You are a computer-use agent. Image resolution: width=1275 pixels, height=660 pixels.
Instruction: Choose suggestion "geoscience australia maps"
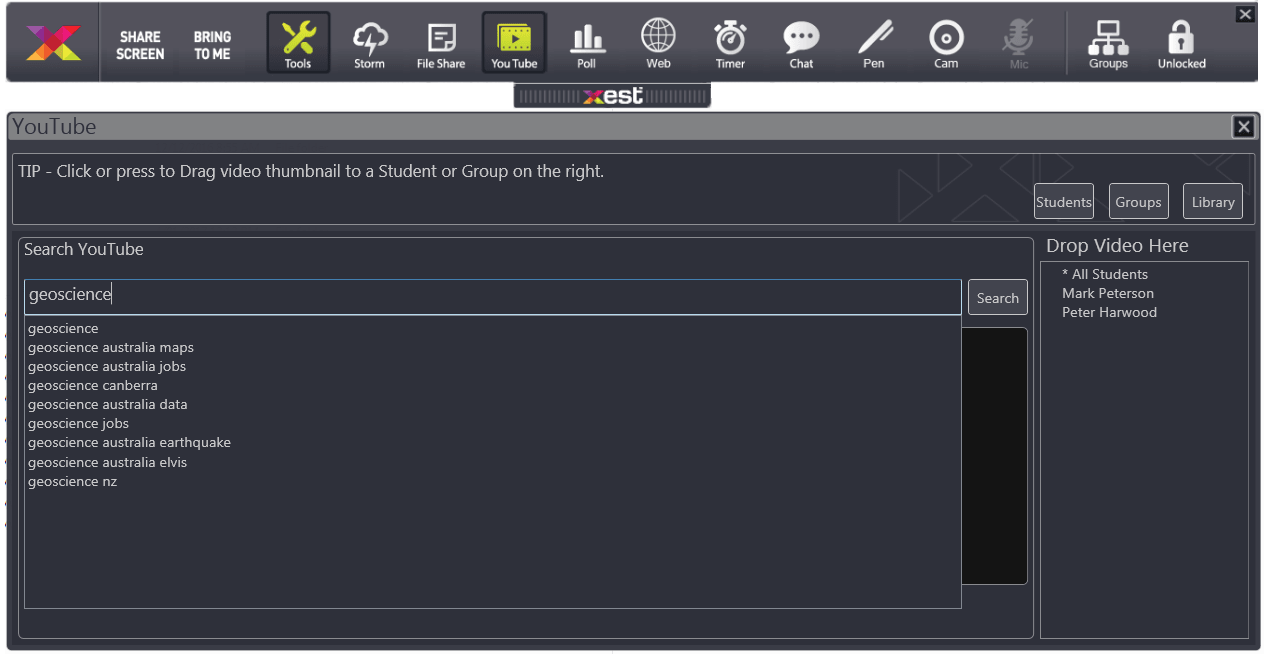click(x=111, y=347)
